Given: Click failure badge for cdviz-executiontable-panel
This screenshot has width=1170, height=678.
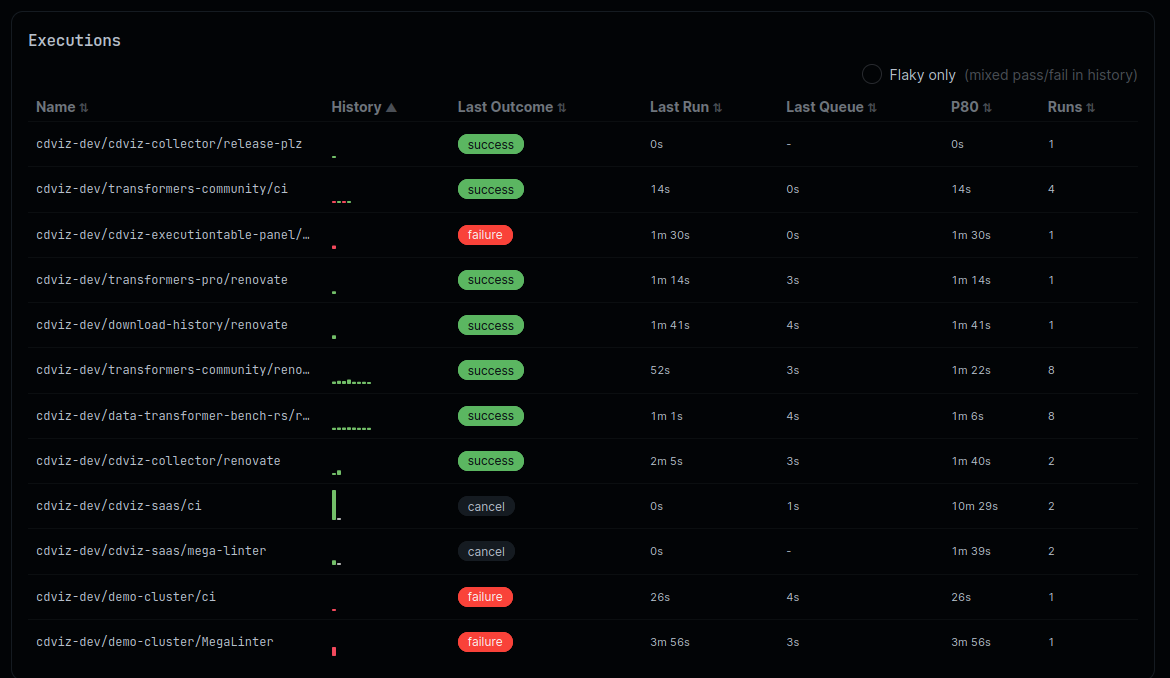Looking at the screenshot, I should (485, 235).
